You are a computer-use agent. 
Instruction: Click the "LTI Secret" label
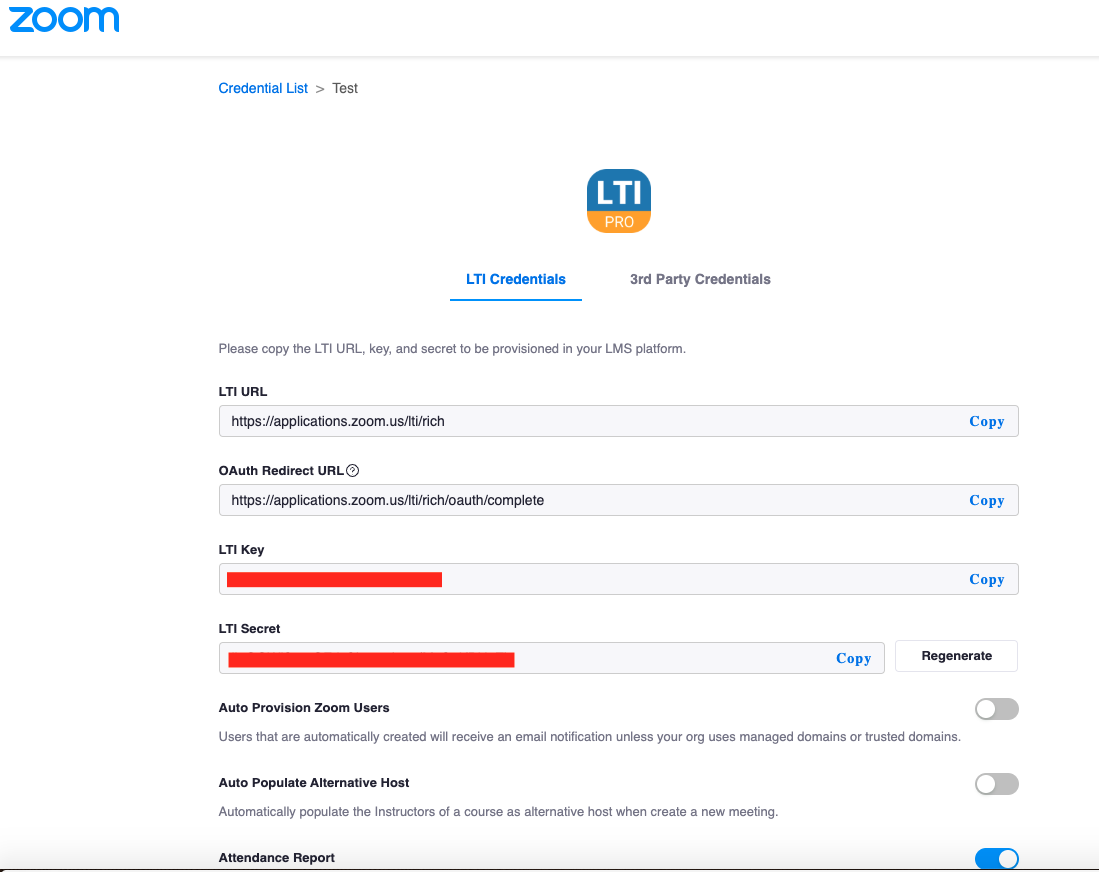[x=250, y=629]
